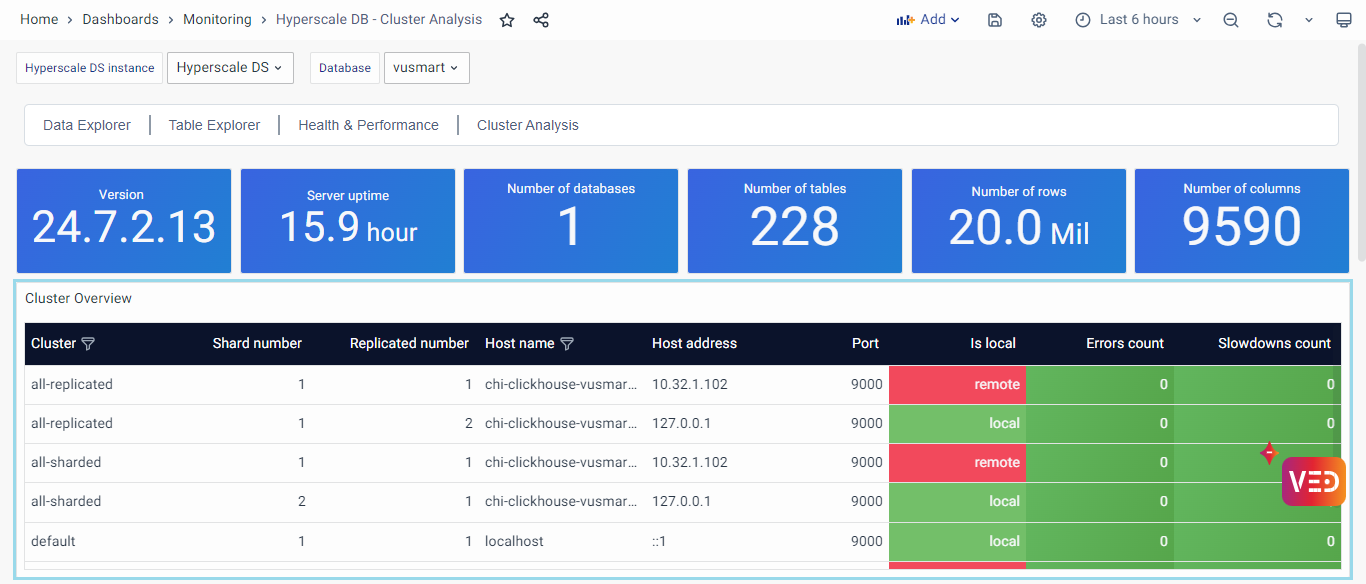Star this dashboard as favorite
The image size is (1366, 584).
[x=507, y=20]
